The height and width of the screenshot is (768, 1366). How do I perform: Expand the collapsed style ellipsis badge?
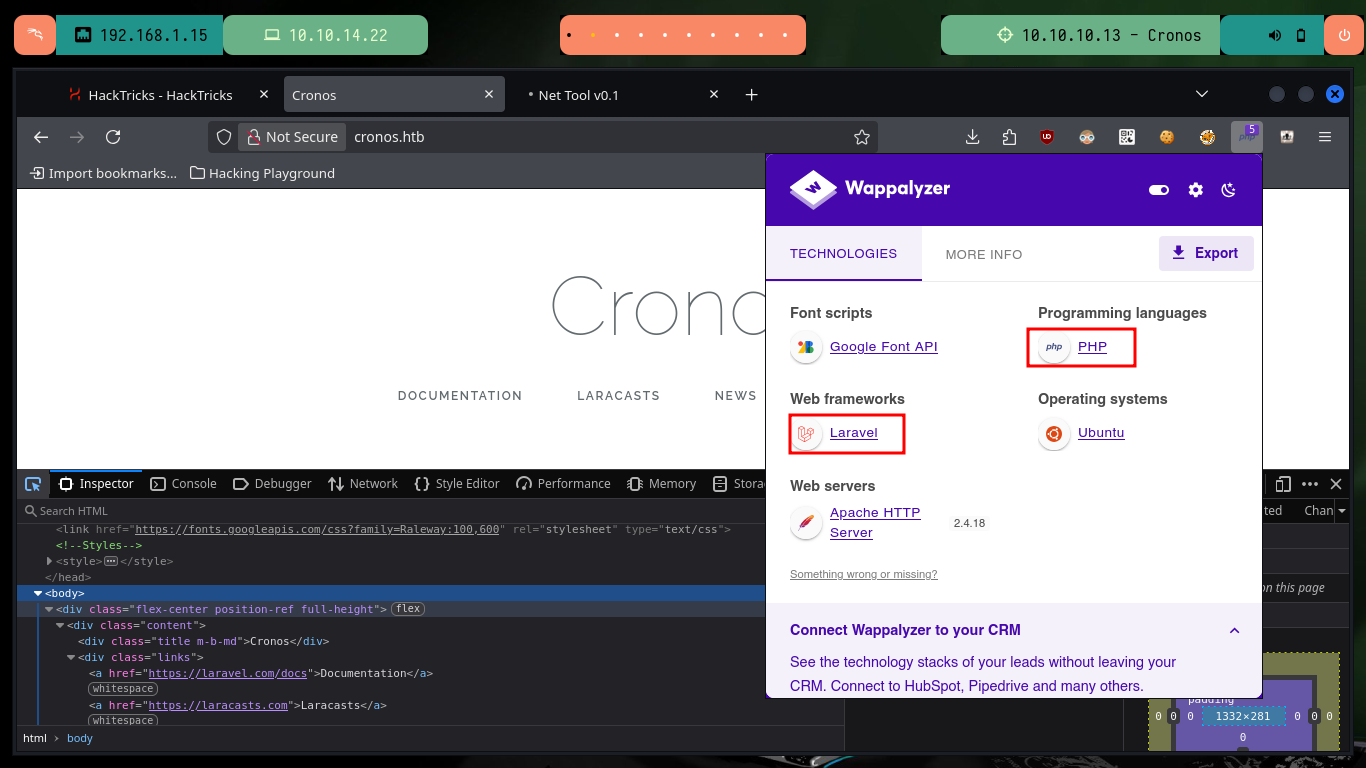pos(111,562)
